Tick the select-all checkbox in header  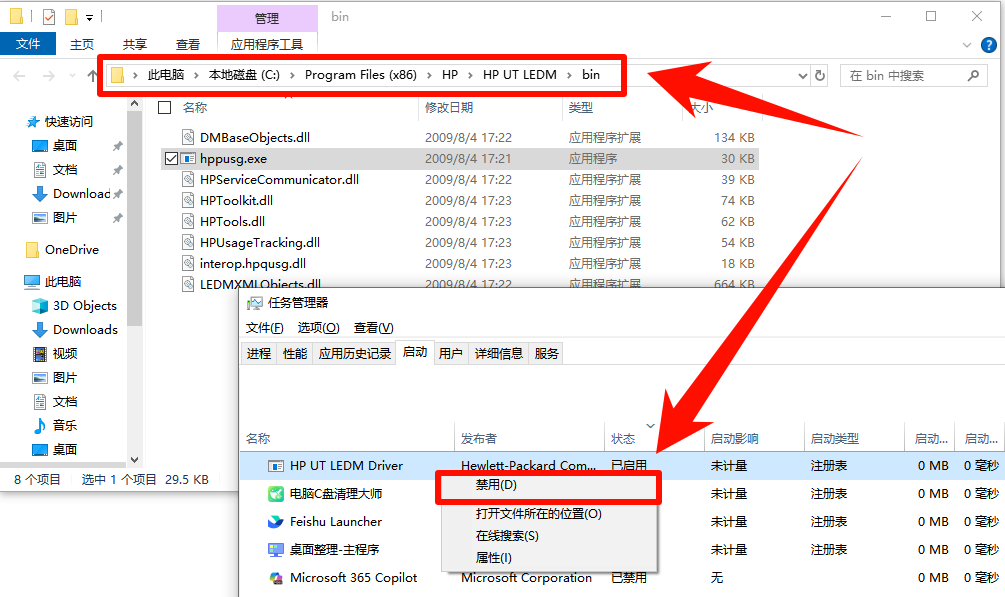(x=165, y=107)
